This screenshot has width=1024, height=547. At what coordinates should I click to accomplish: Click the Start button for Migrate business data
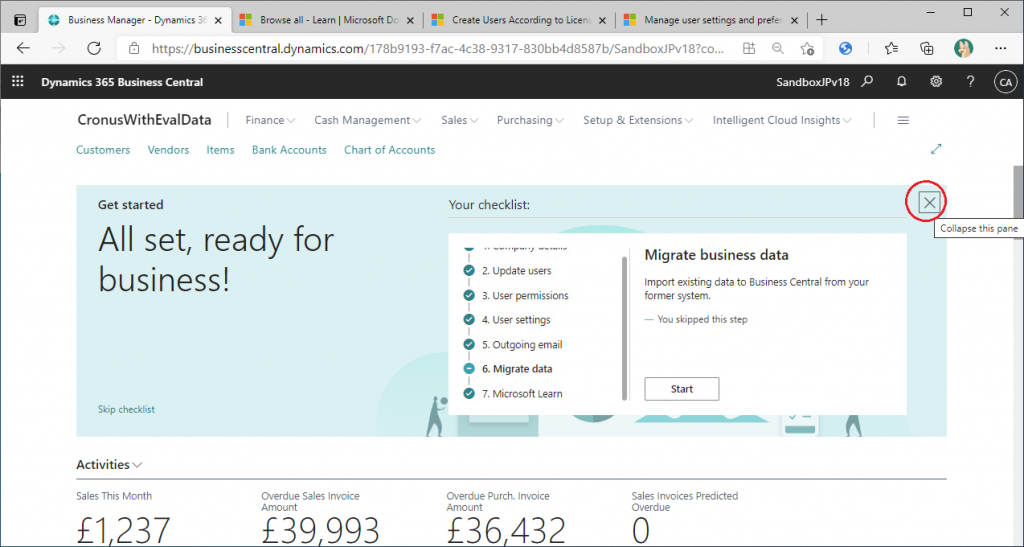point(682,389)
